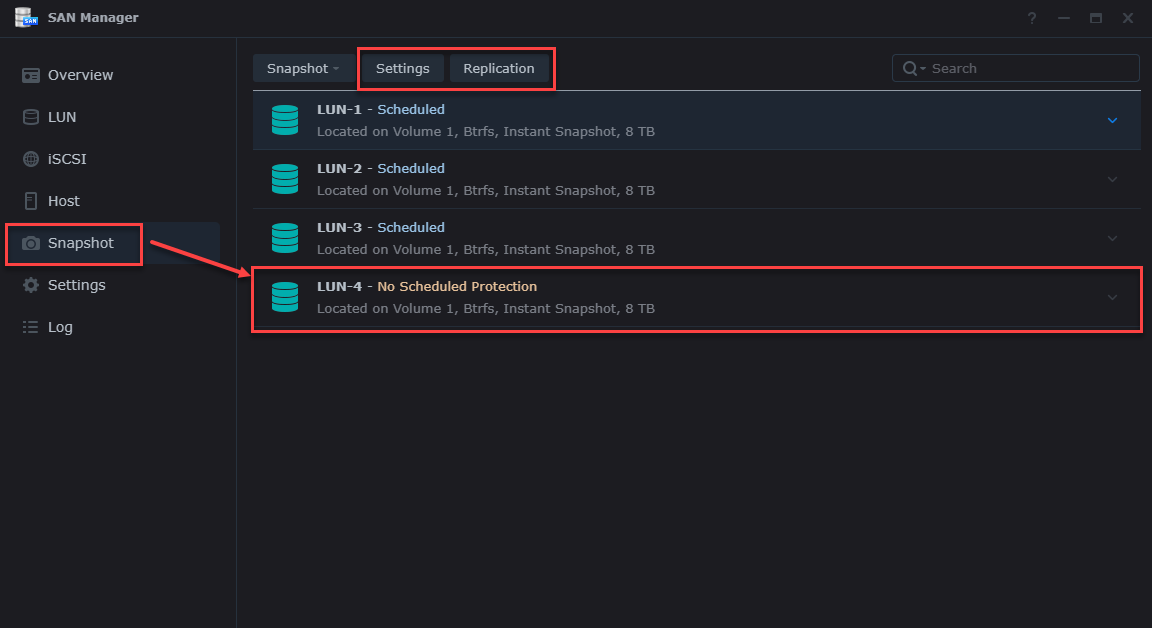Expand the LUN-2 row chevron

1112,179
